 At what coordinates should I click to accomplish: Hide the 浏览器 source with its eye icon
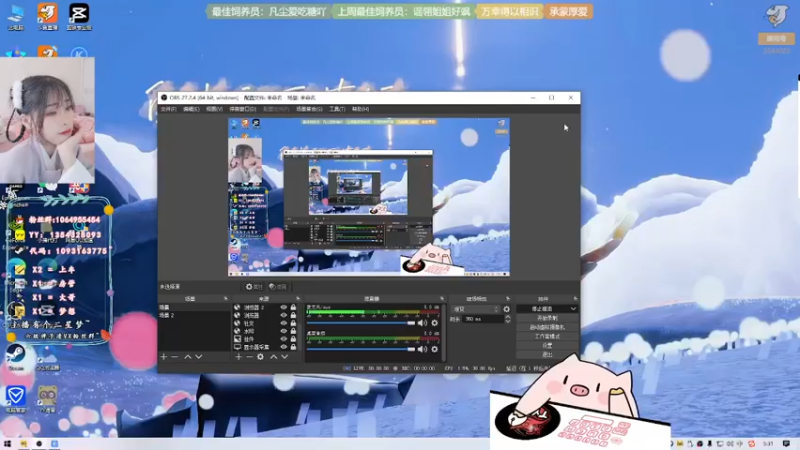(284, 315)
